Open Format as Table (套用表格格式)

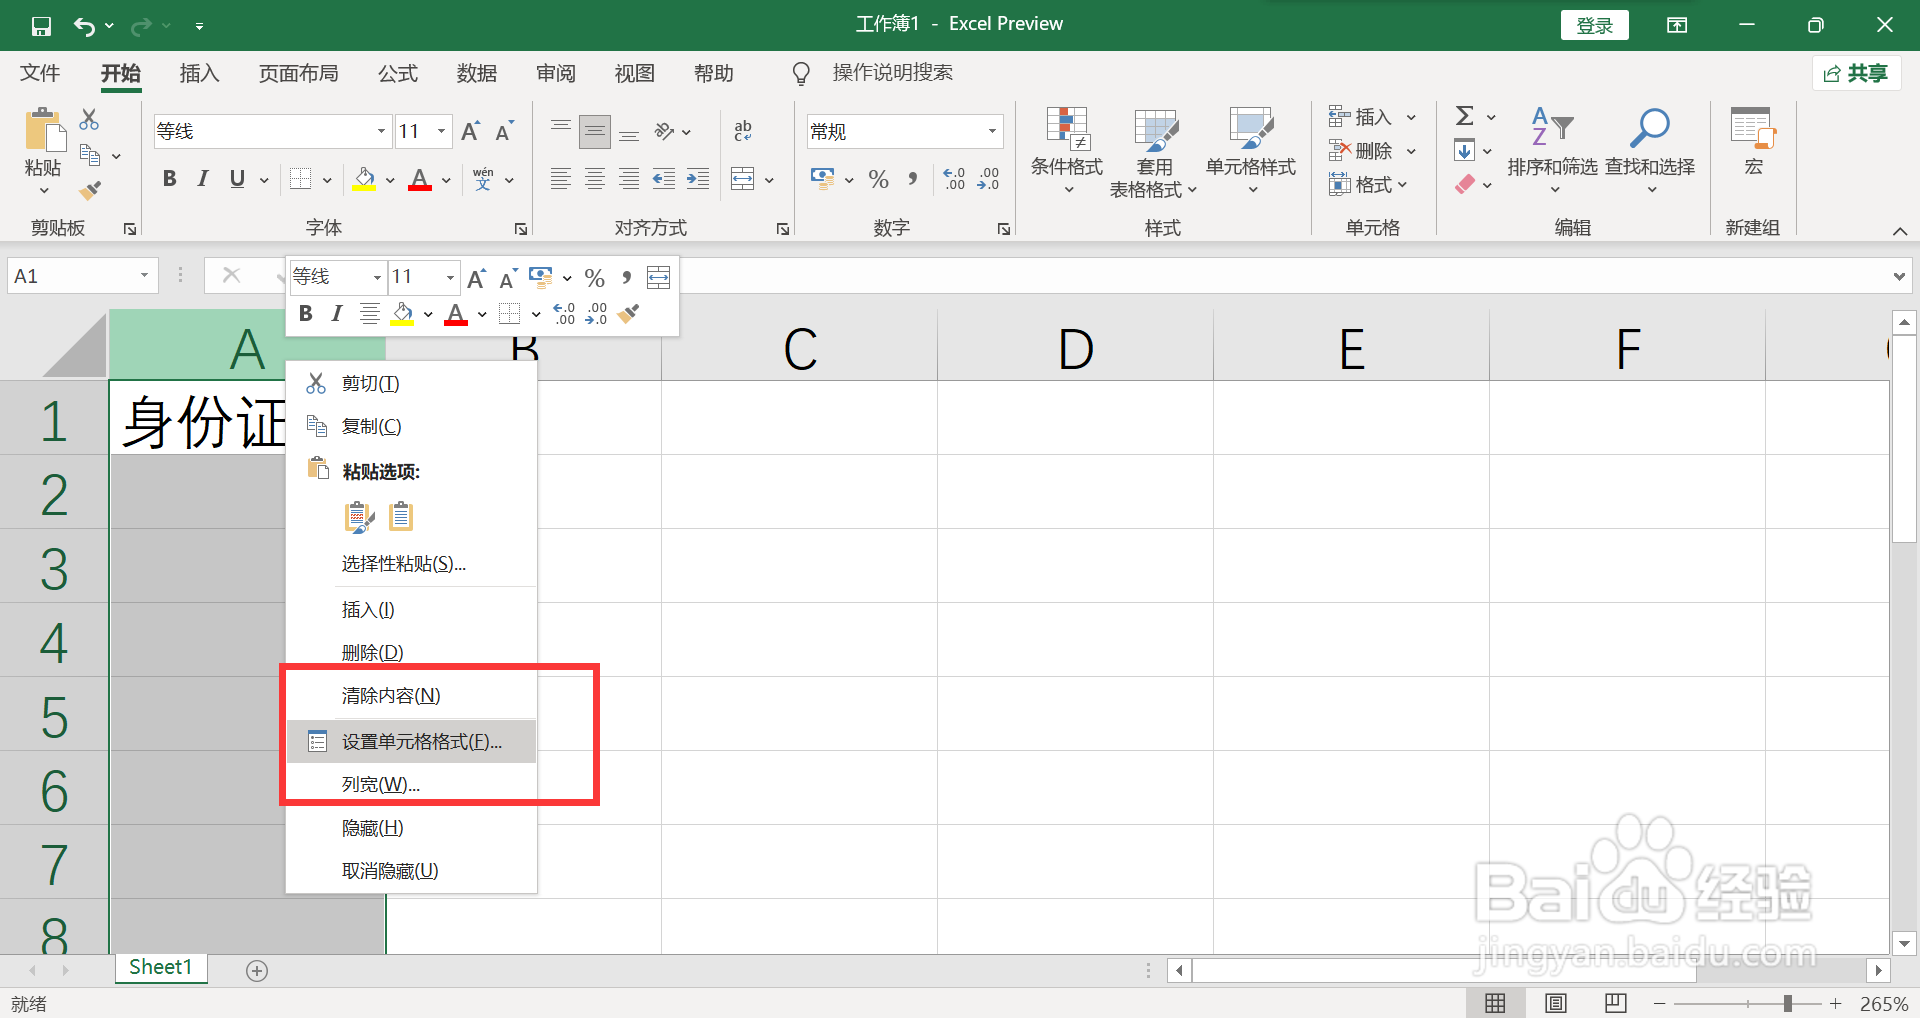pos(1154,152)
